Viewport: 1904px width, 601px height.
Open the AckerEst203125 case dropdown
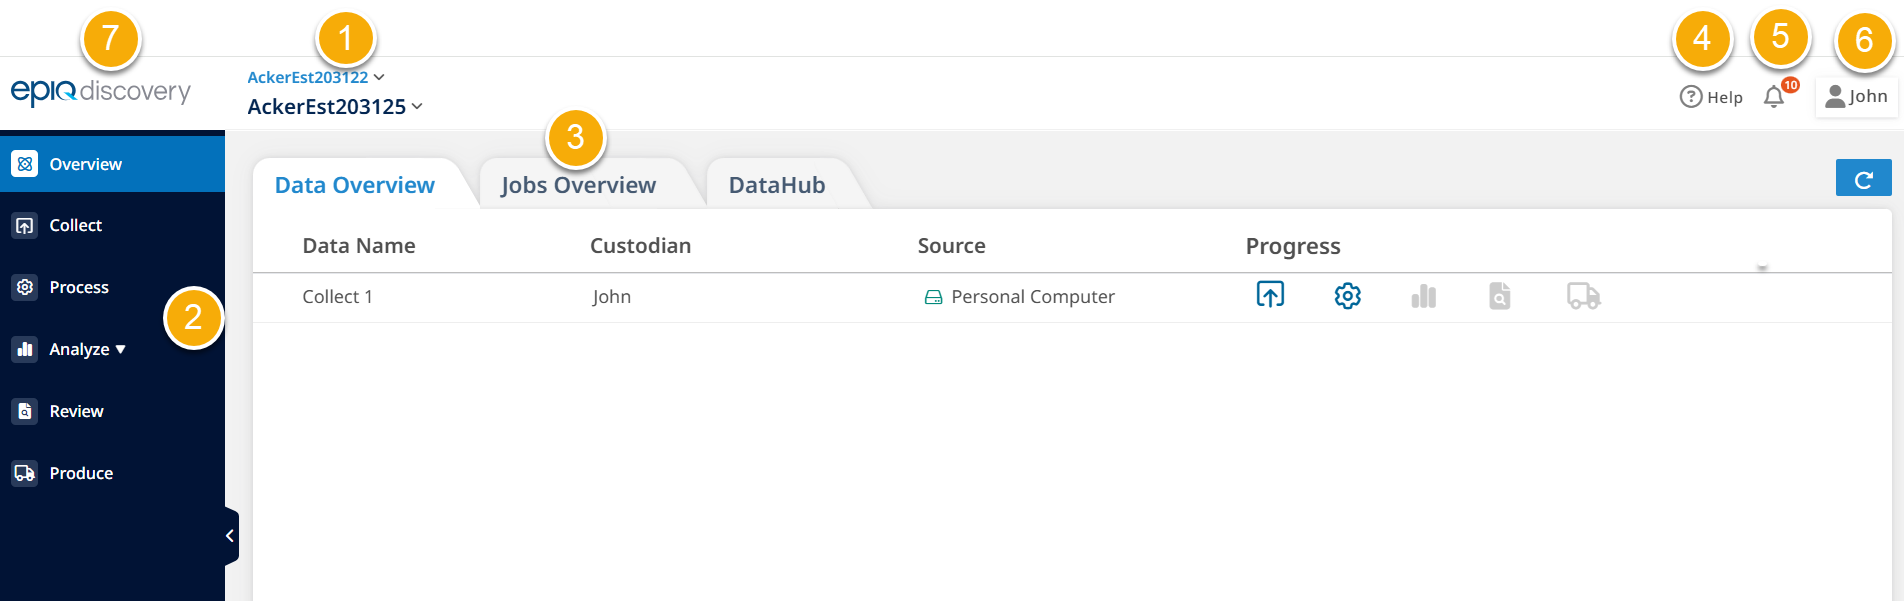[x=335, y=106]
